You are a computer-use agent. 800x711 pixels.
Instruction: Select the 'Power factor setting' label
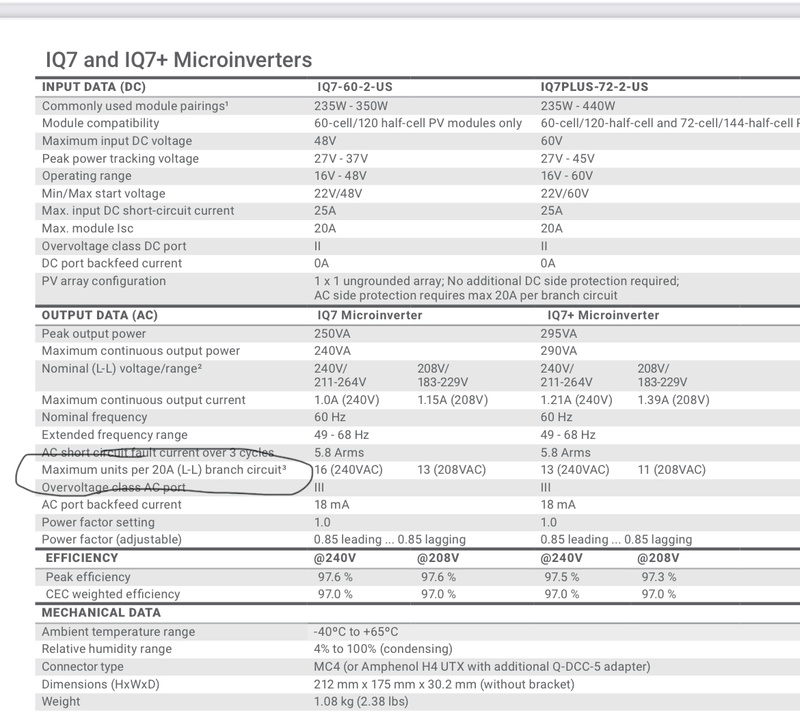point(98,522)
